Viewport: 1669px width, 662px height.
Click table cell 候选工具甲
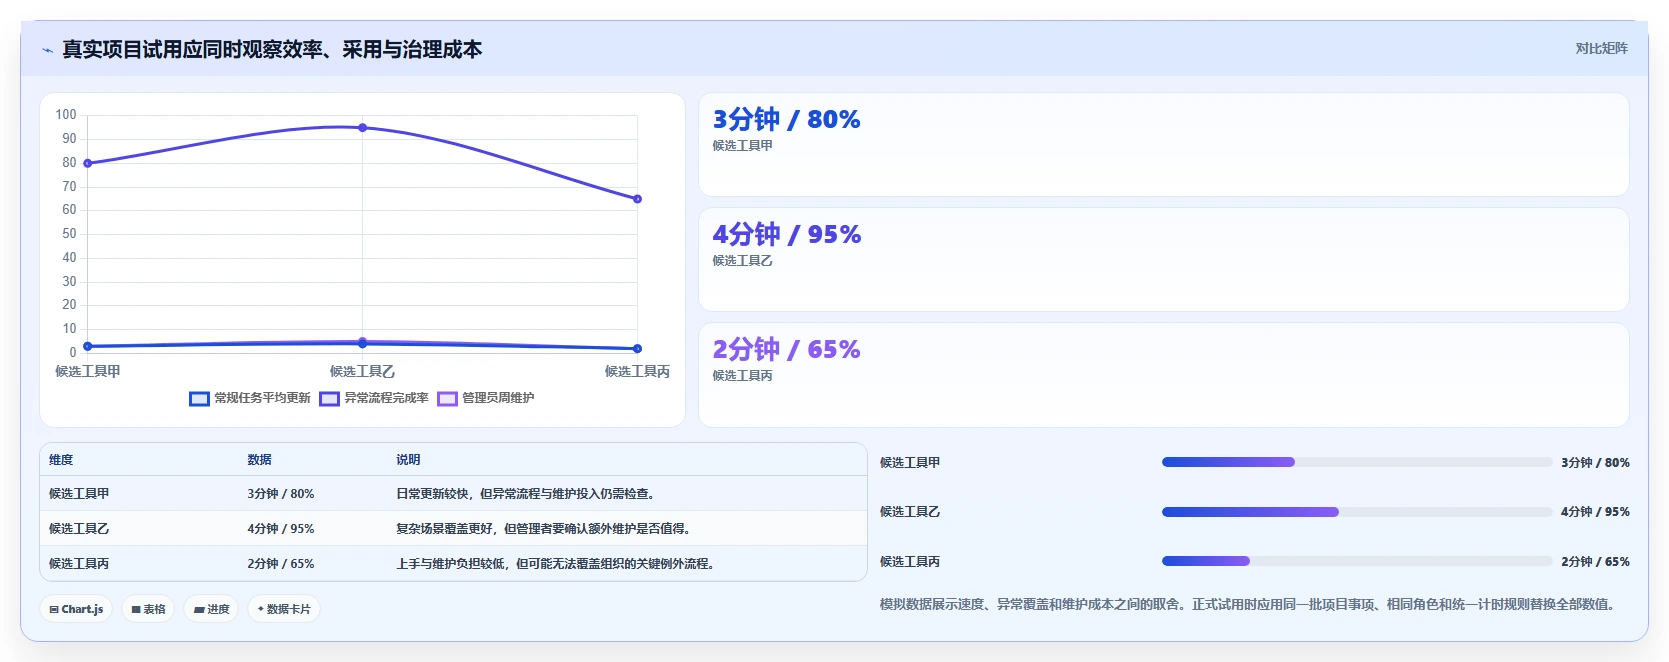coord(79,494)
